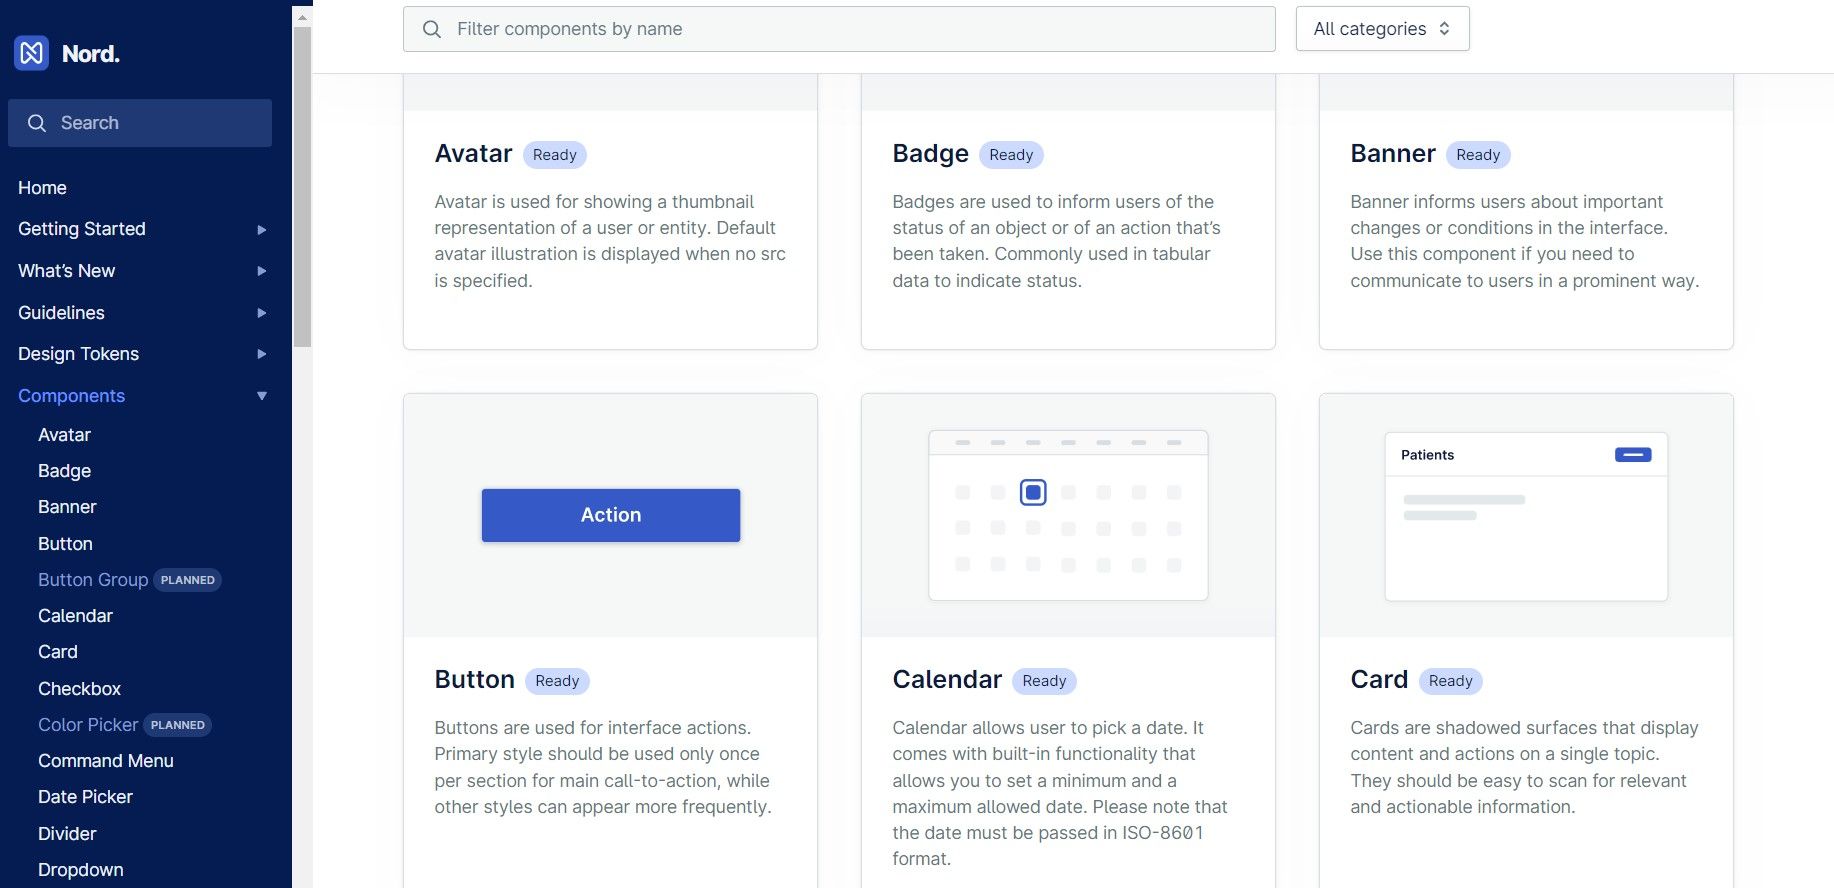Click the Calendar preview selected date icon
The width and height of the screenshot is (1834, 888).
coord(1033,492)
